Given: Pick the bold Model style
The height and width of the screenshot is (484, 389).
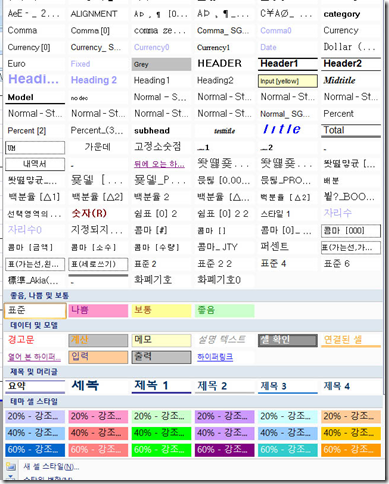Looking at the screenshot, I should click(35, 98).
